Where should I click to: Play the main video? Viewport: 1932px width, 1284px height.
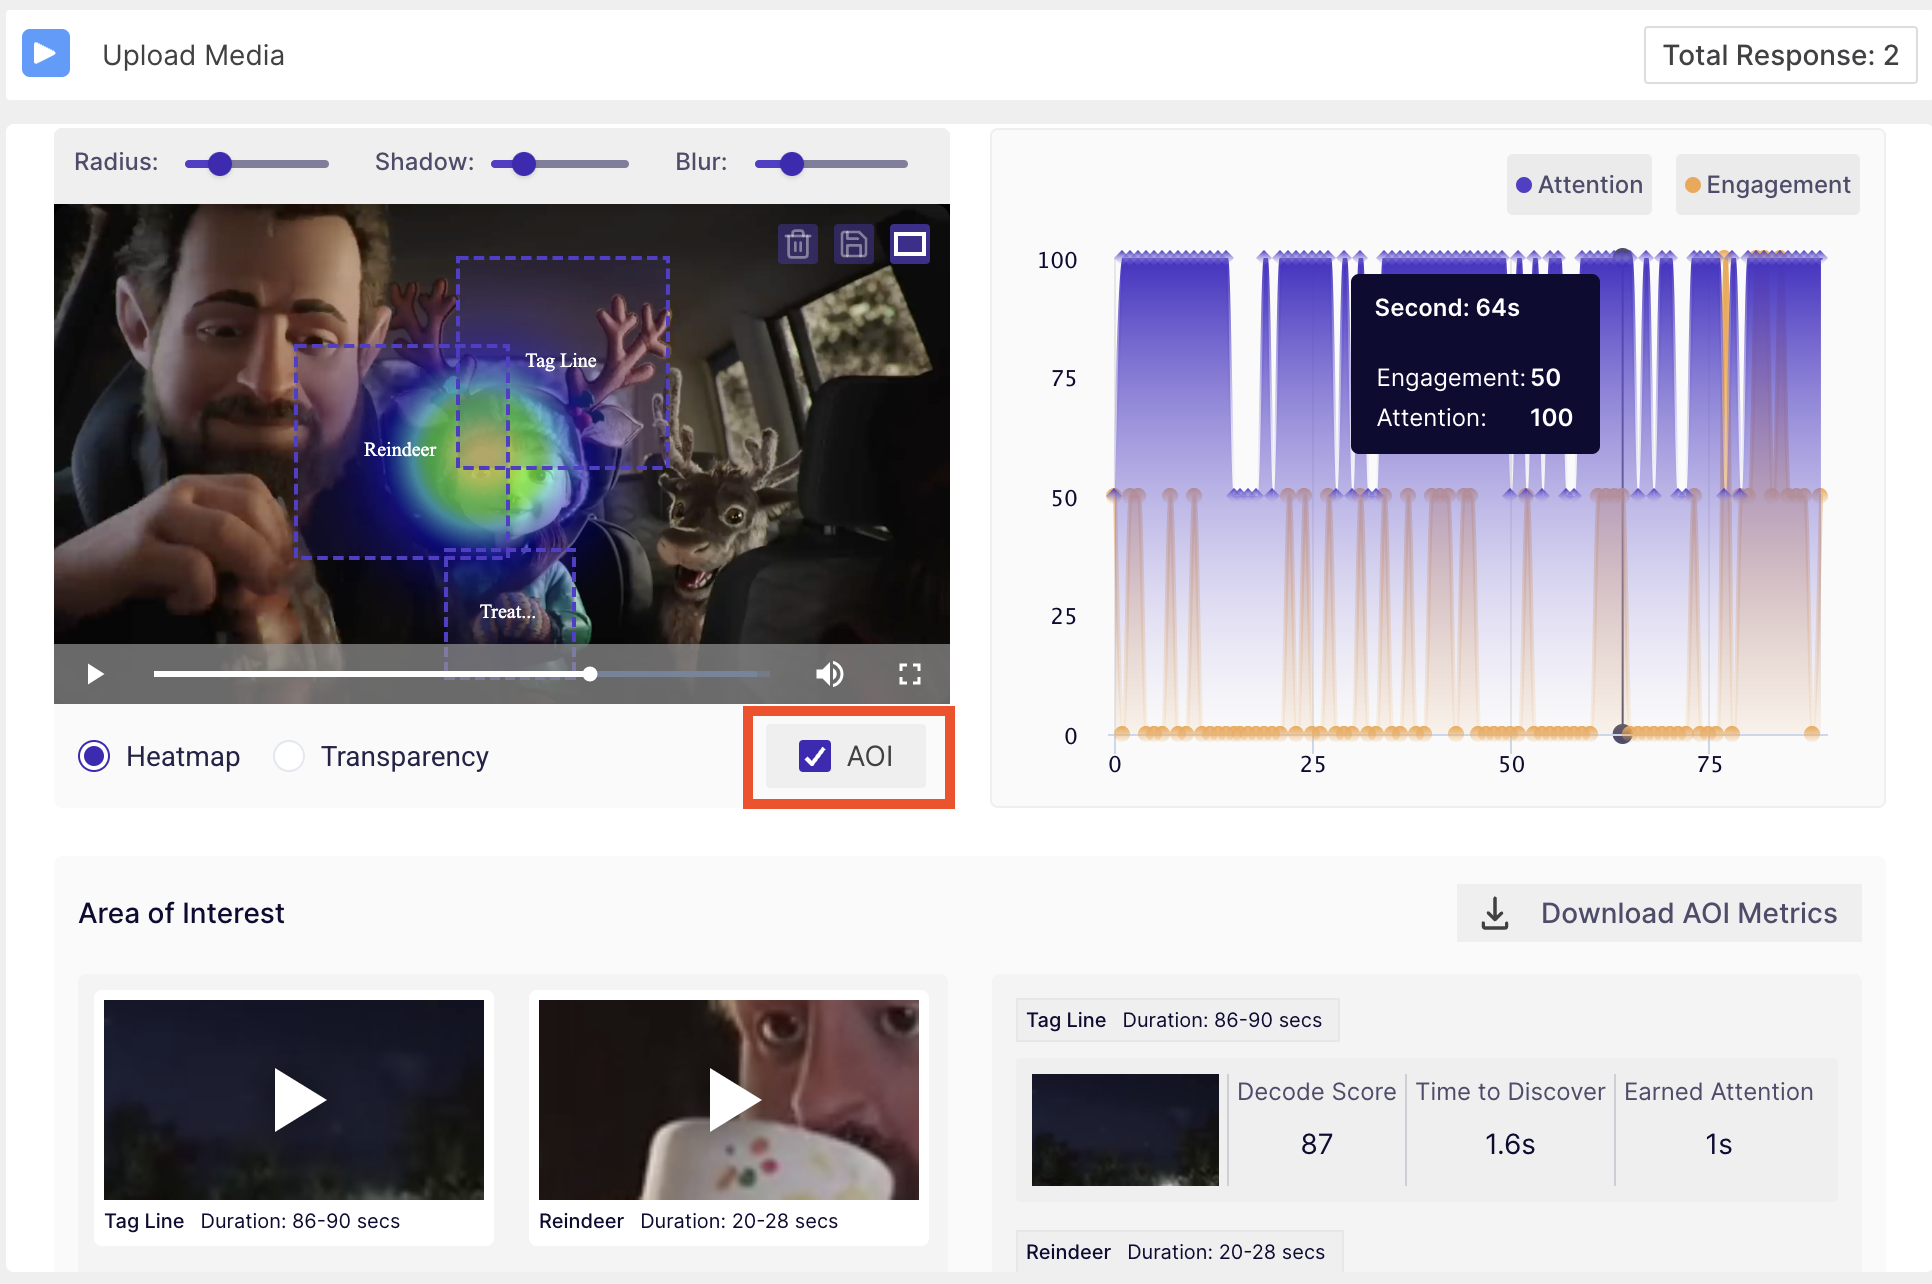(95, 674)
